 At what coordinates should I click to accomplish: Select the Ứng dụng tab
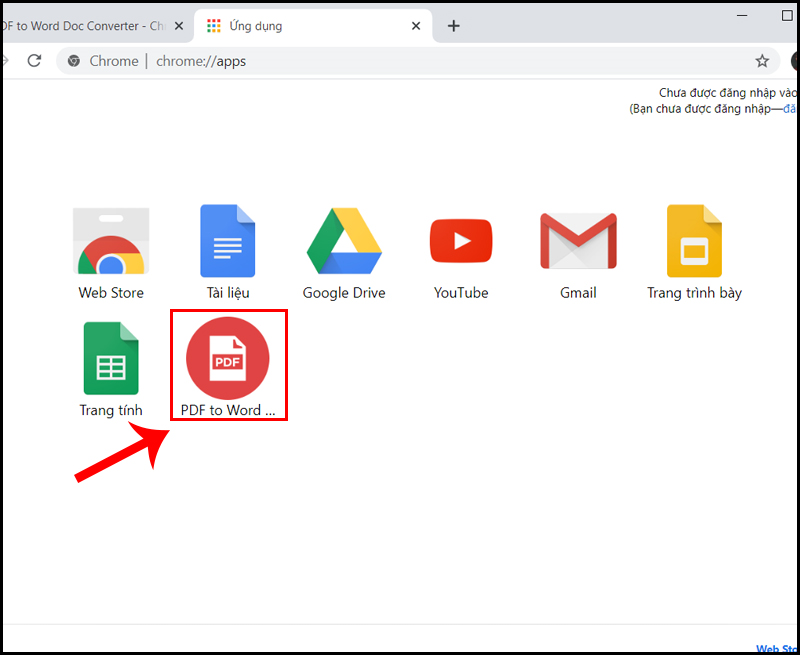click(x=300, y=26)
